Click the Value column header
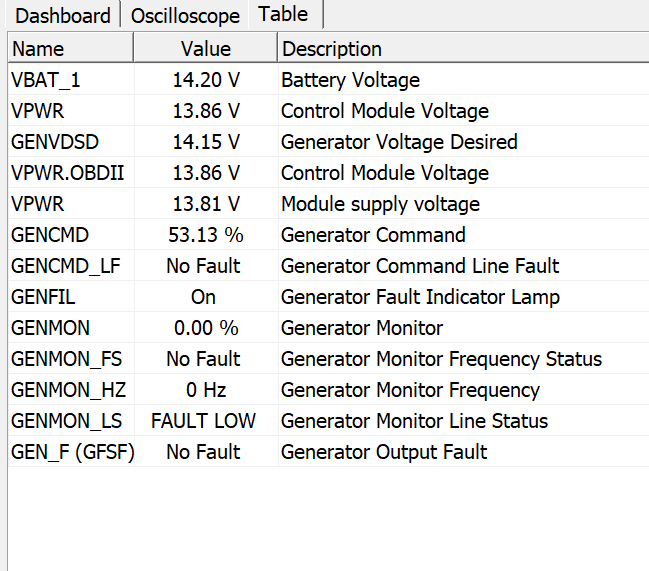 (x=205, y=49)
